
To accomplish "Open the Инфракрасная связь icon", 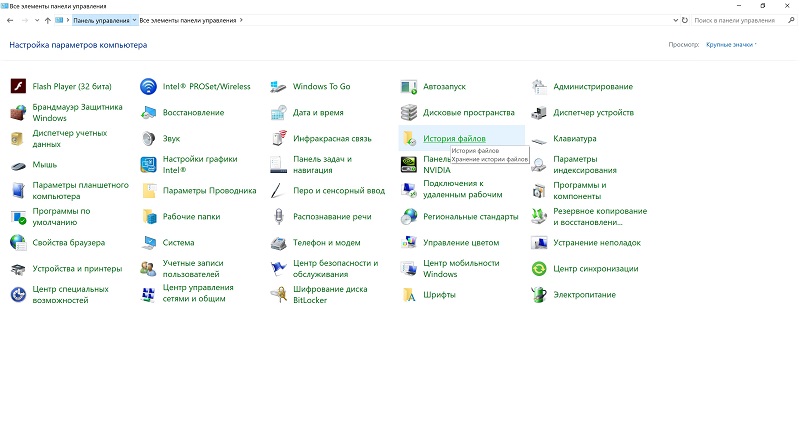I will pos(279,138).
